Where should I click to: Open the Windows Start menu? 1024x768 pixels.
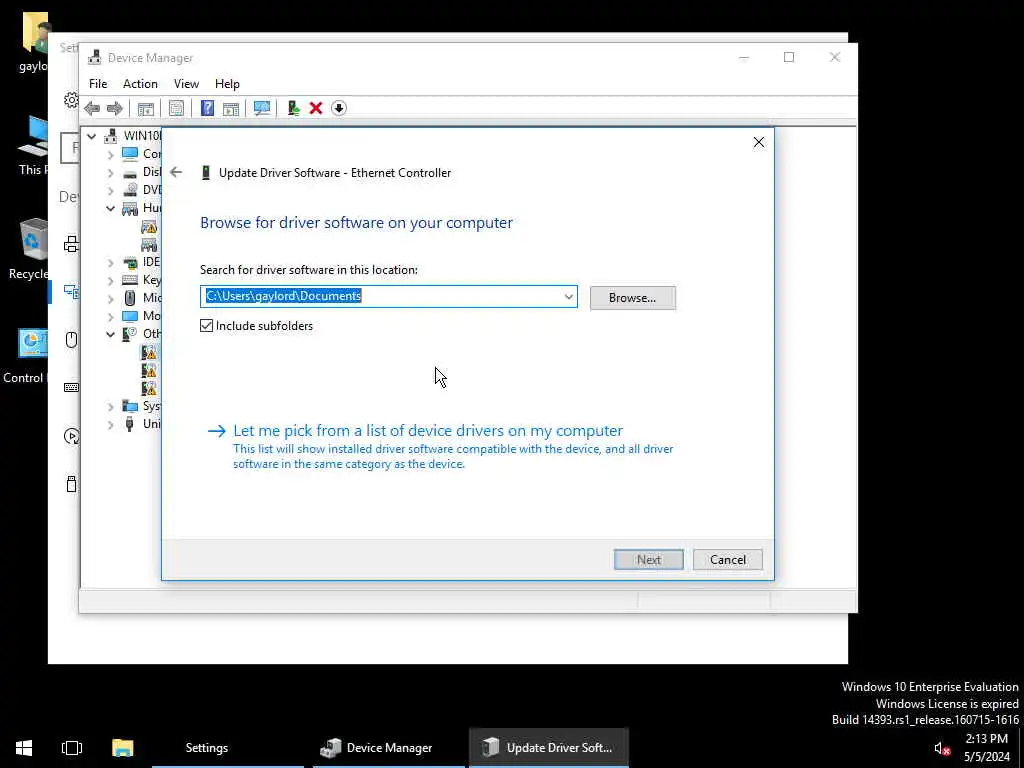point(24,748)
